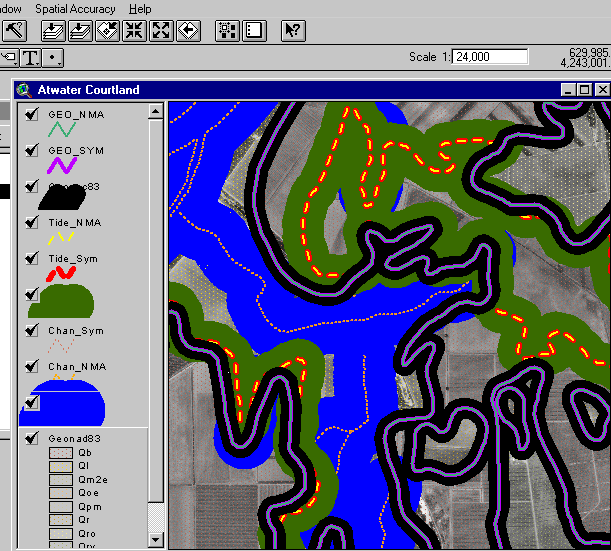This screenshot has height=551, width=611.
Task: Select the Draw Point tool
Action: [x=53, y=57]
